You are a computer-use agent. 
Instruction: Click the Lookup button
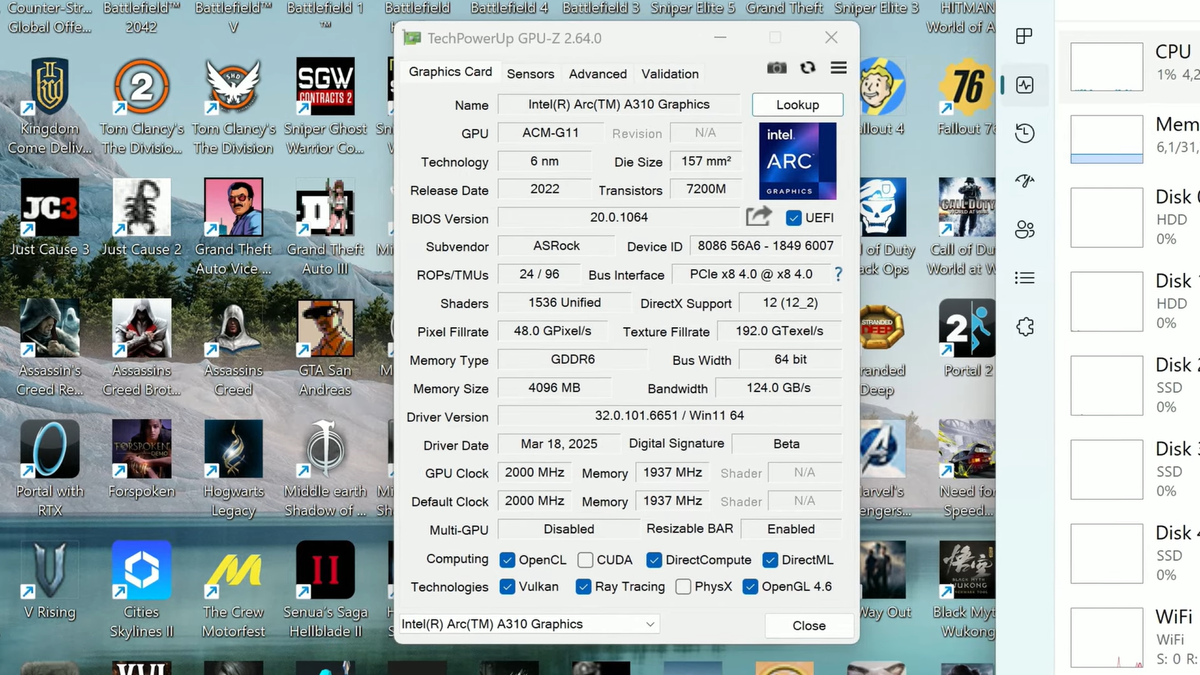click(797, 105)
